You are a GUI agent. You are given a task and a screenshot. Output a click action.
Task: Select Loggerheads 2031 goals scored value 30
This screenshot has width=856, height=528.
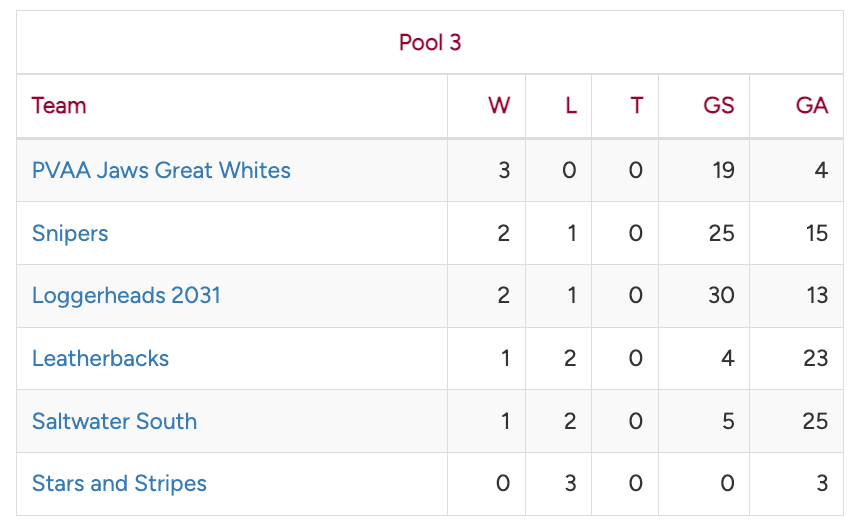point(720,295)
